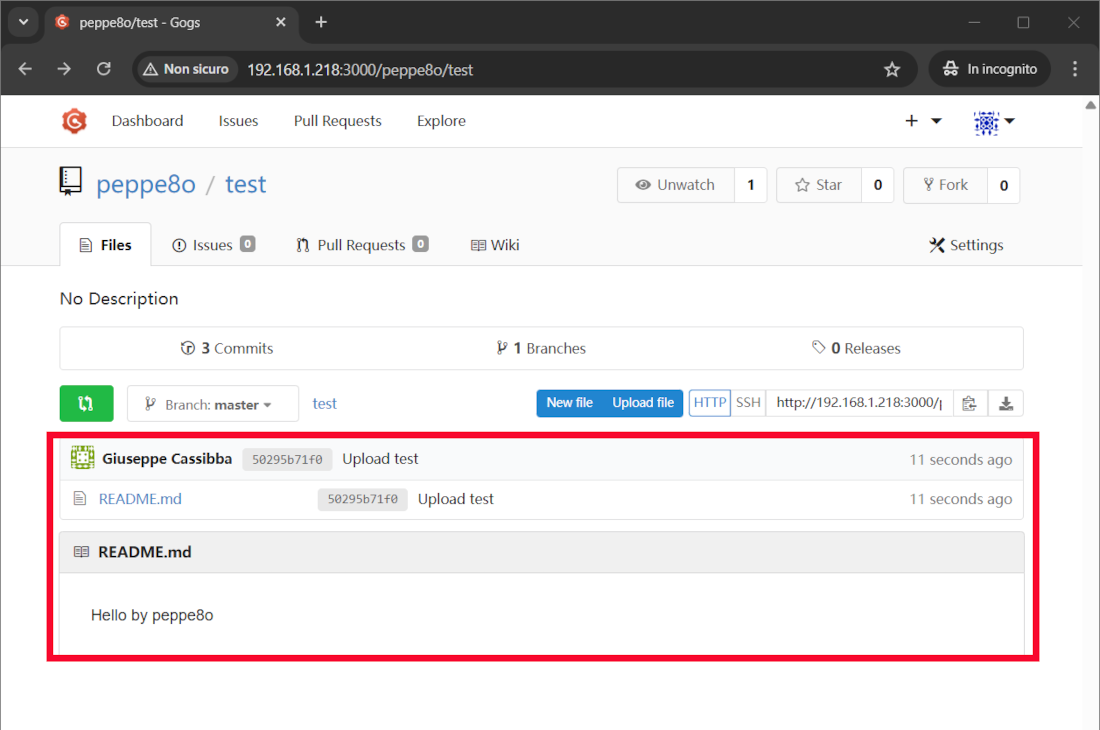
Task: Select the HTTP clone protocol toggle
Action: (x=709, y=402)
